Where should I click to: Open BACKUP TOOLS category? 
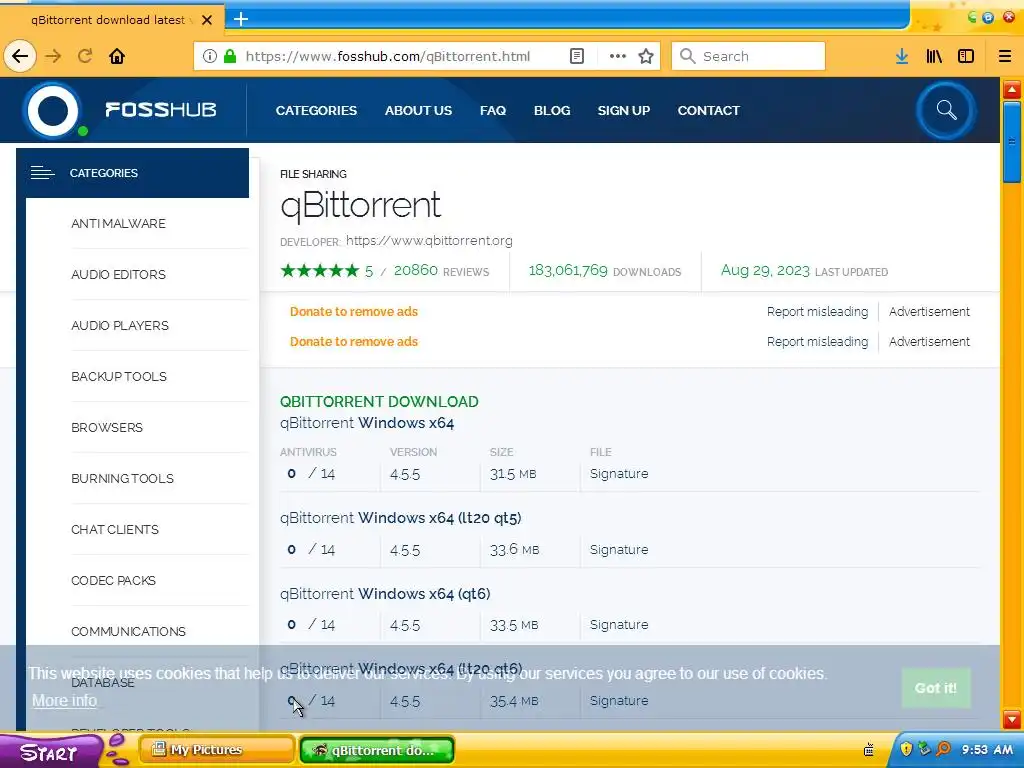point(119,376)
